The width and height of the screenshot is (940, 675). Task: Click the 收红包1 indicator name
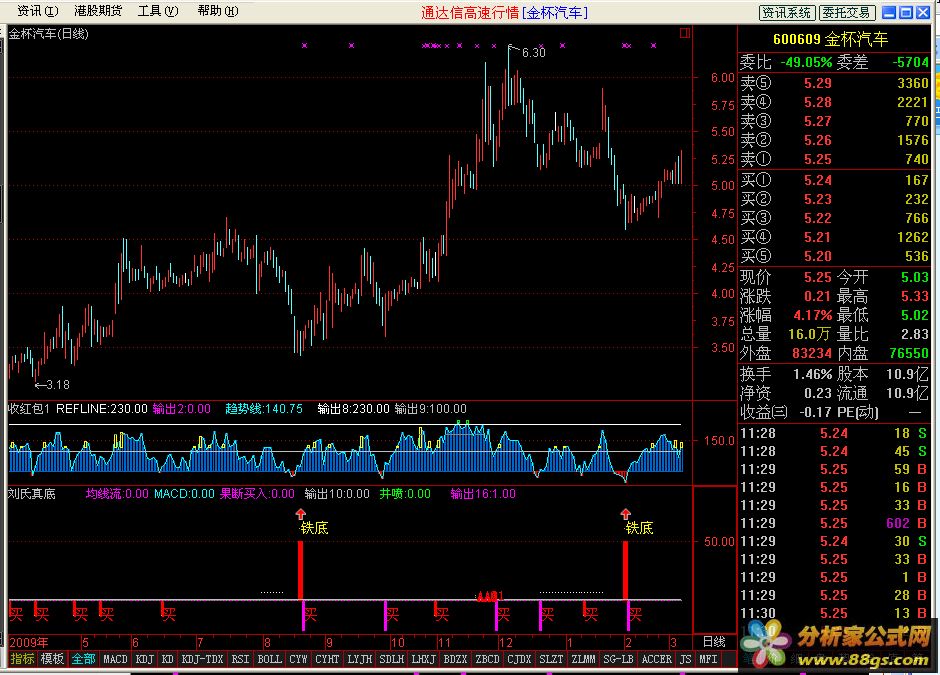point(29,409)
